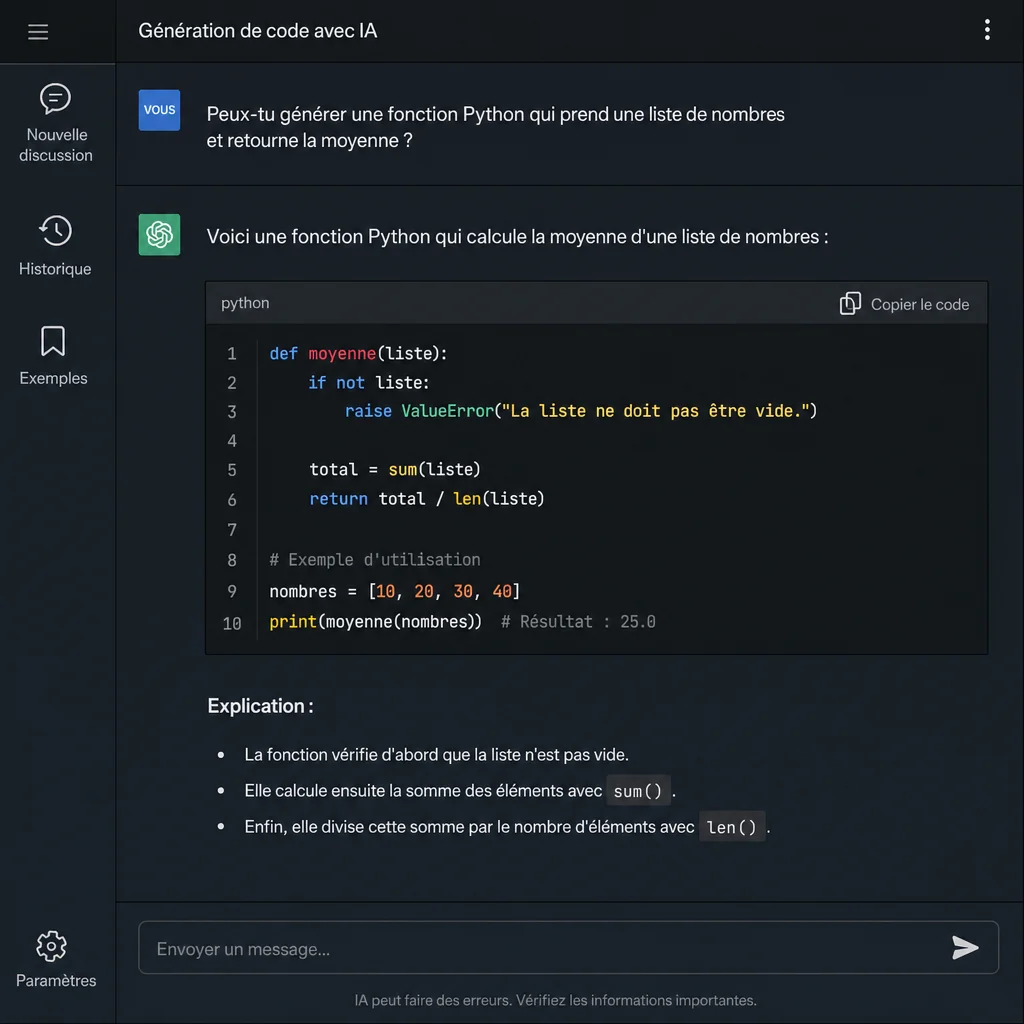Start a Nouvelle discussion

point(56,123)
